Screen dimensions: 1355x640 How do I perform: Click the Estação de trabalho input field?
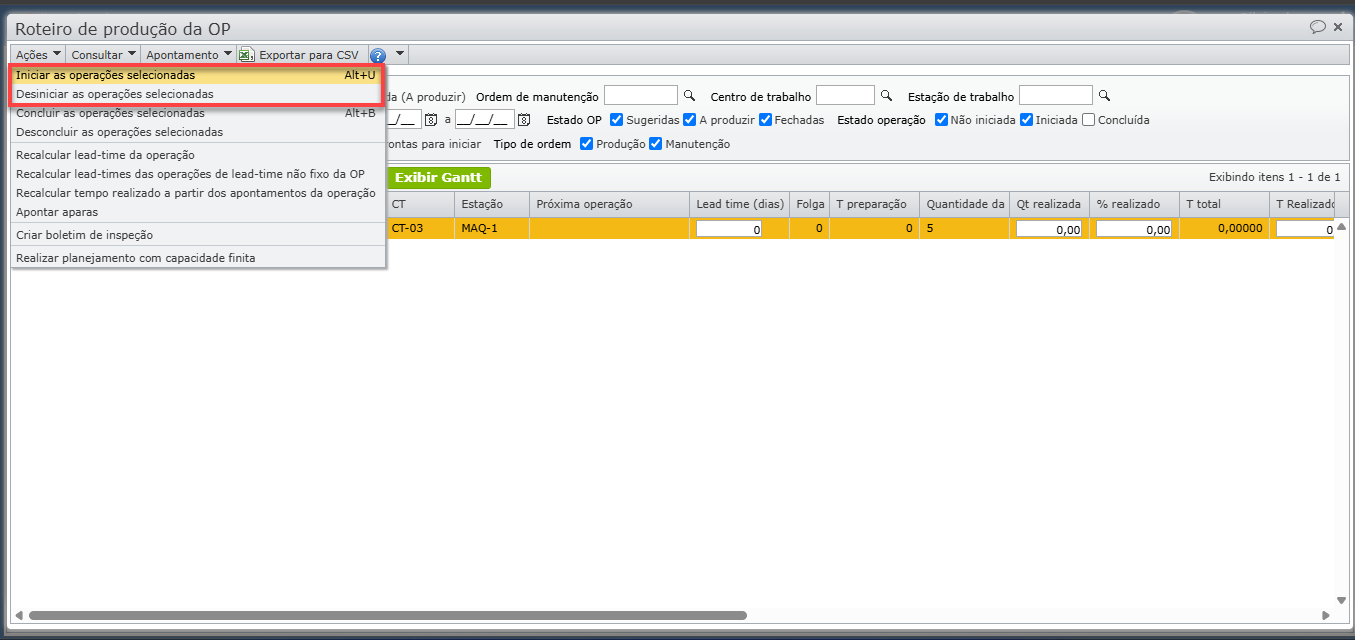(1056, 96)
